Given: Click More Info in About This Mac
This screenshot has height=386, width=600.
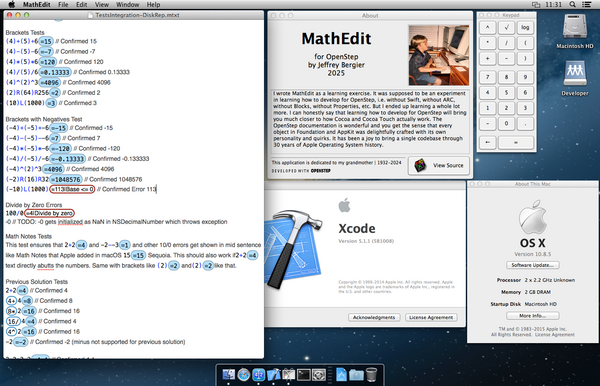Looking at the screenshot, I should [533, 316].
